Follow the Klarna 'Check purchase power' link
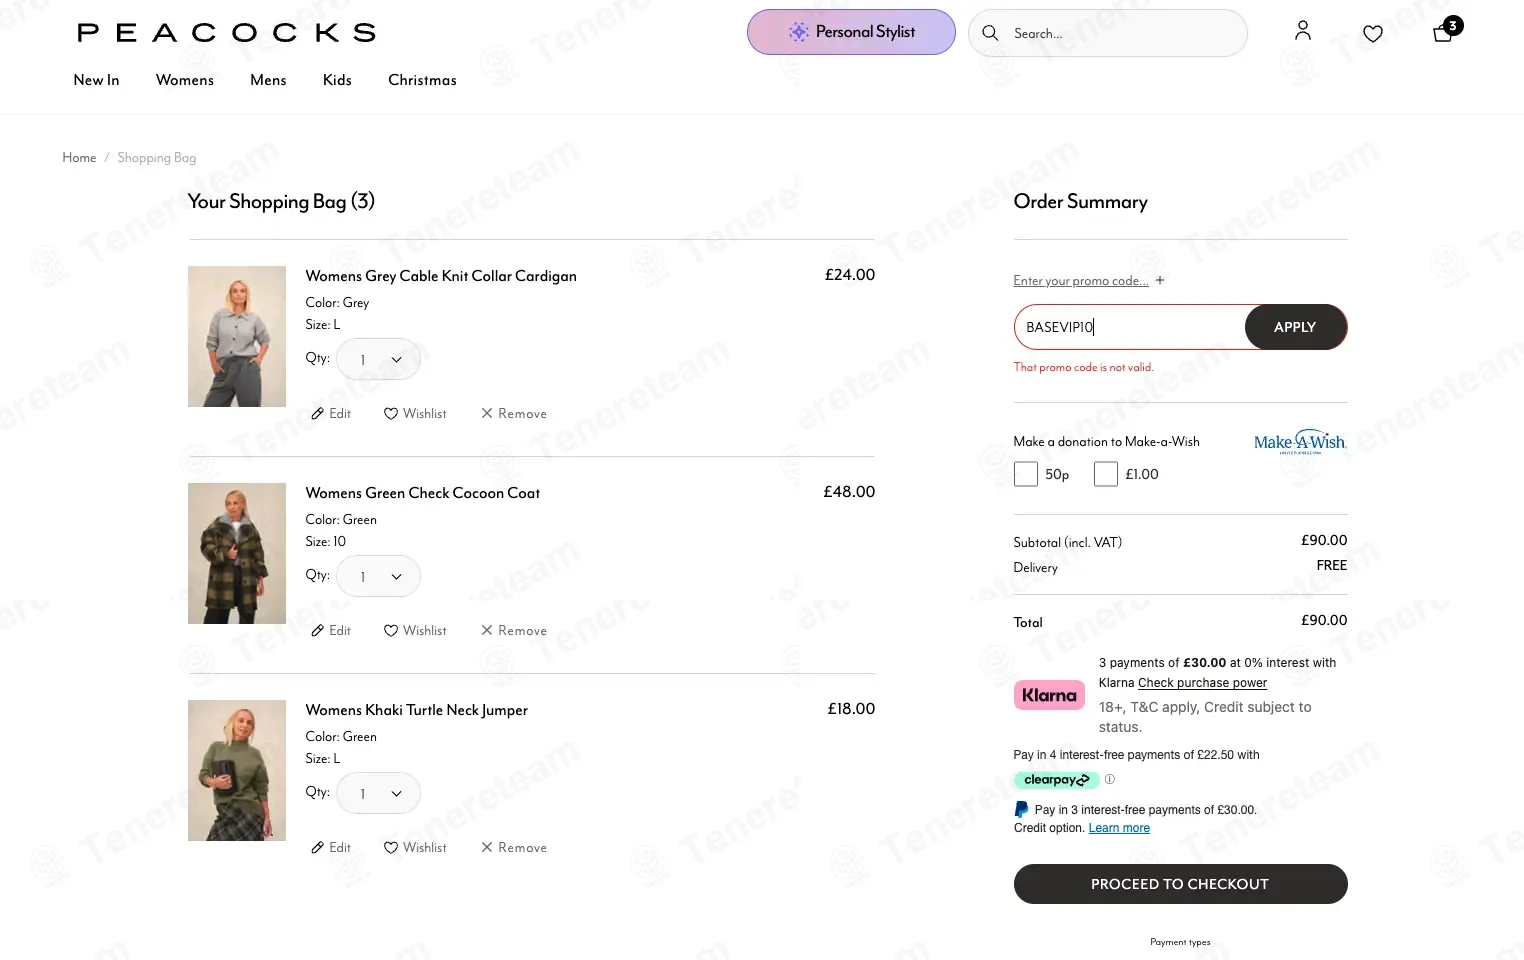Viewport: 1524px width, 960px height. pyautogui.click(x=1202, y=683)
